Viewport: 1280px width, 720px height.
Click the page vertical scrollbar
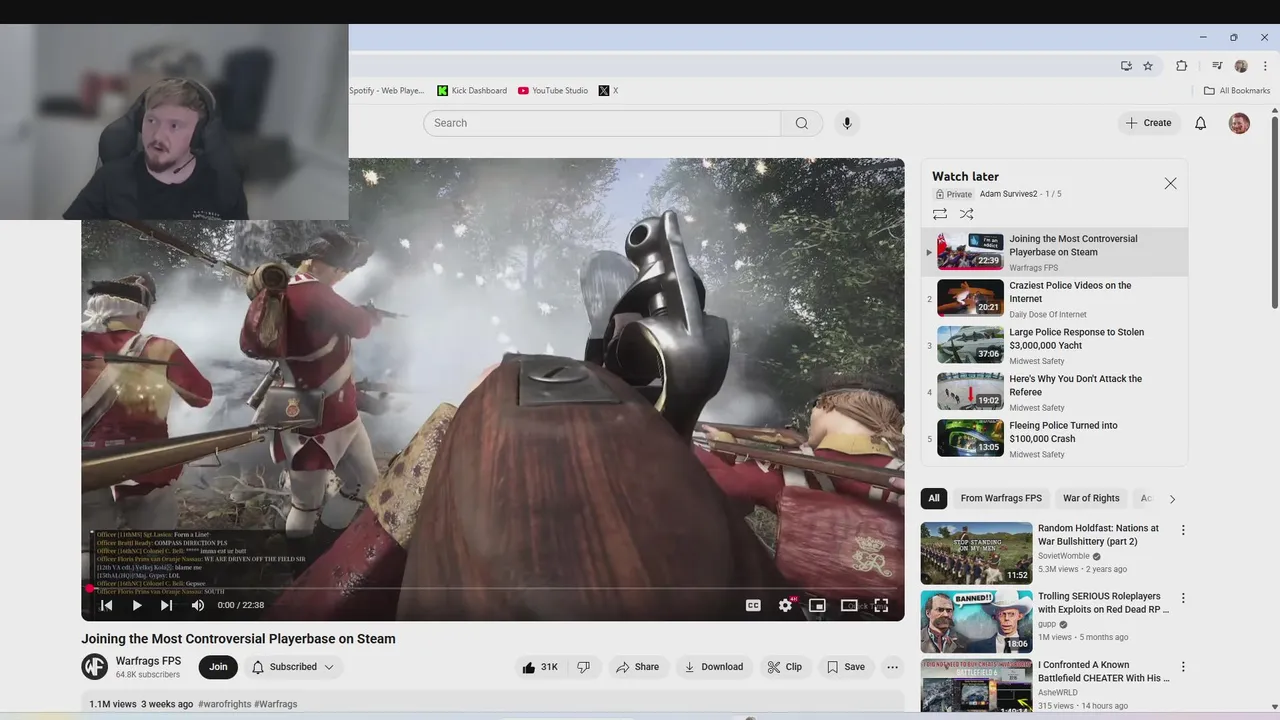pos(1274,210)
